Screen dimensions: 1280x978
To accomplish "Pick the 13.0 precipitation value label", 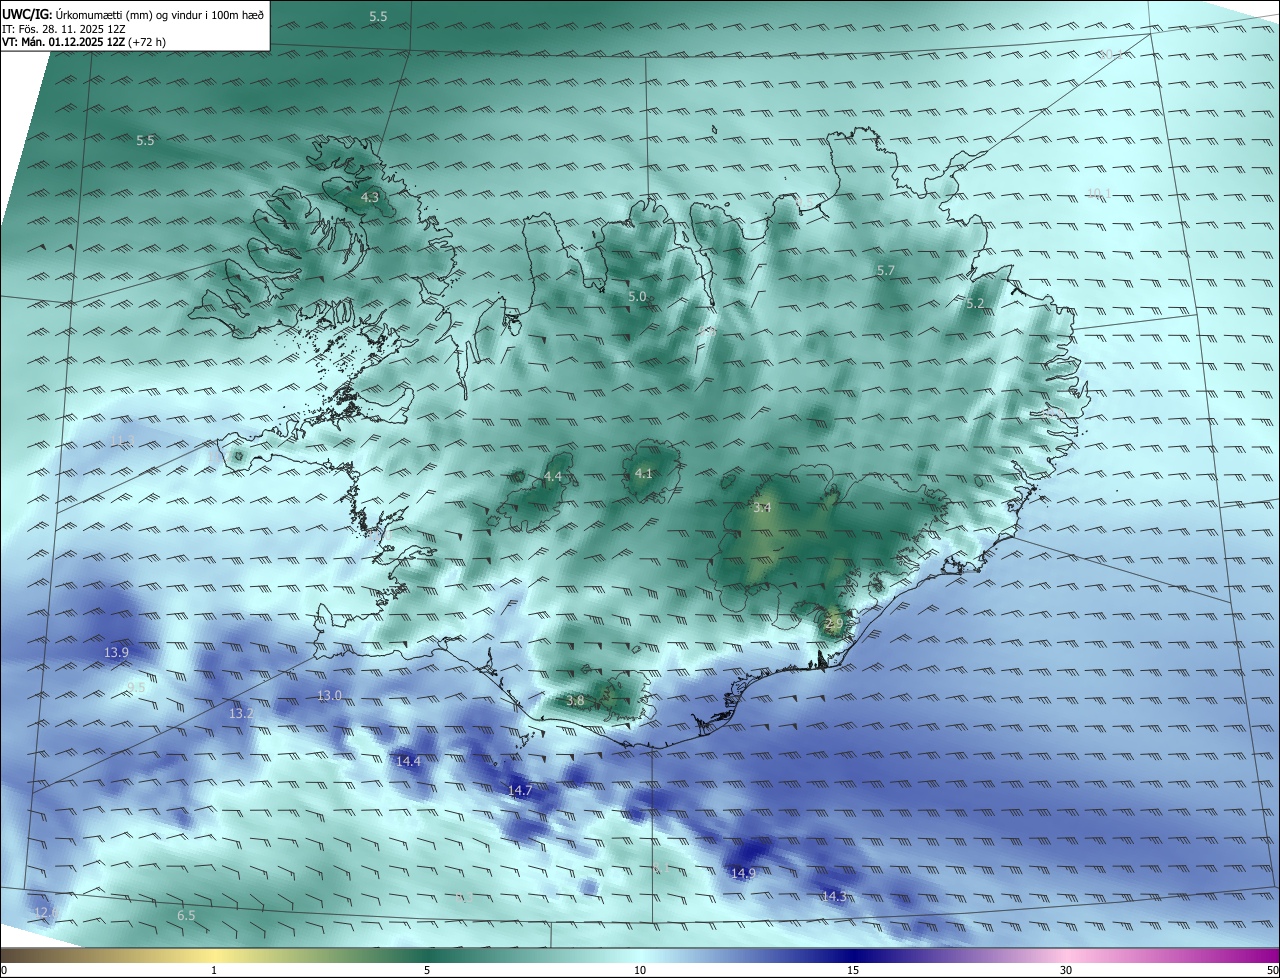I will pyautogui.click(x=329, y=696).
